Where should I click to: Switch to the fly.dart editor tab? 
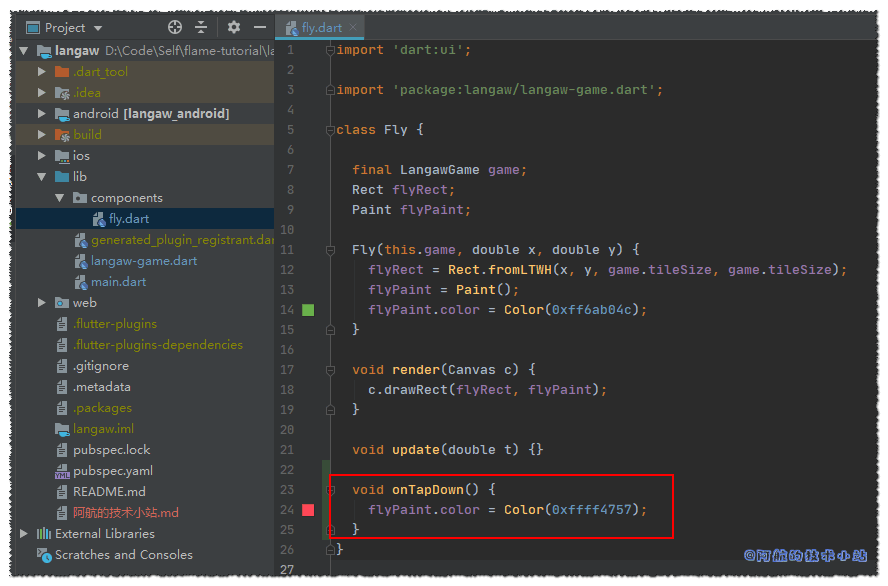pos(321,28)
